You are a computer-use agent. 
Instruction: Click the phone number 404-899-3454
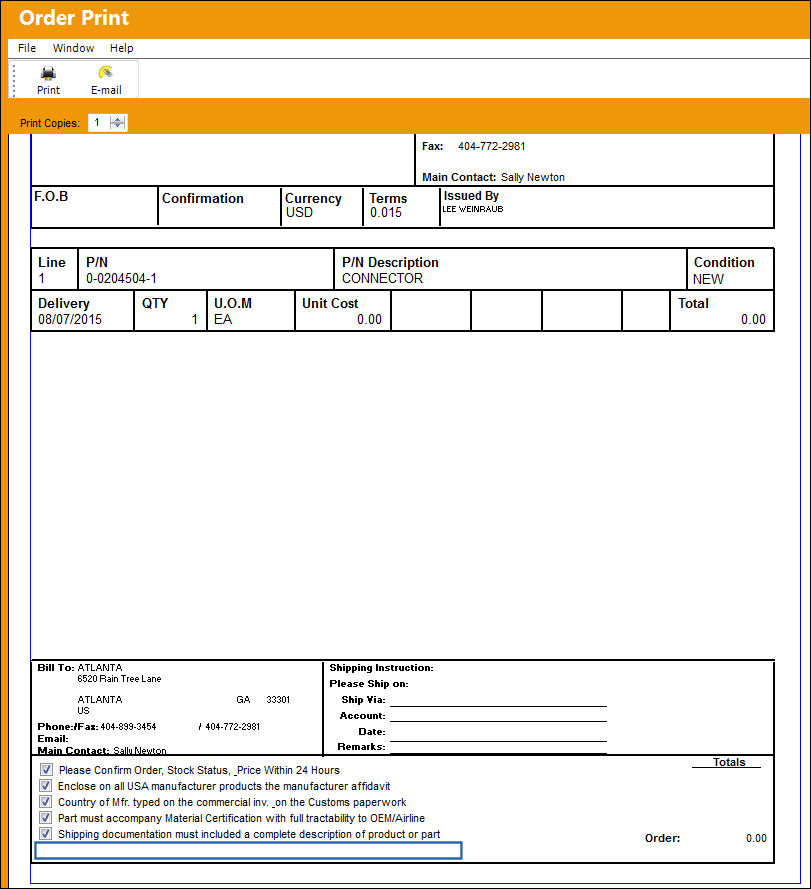click(x=128, y=726)
